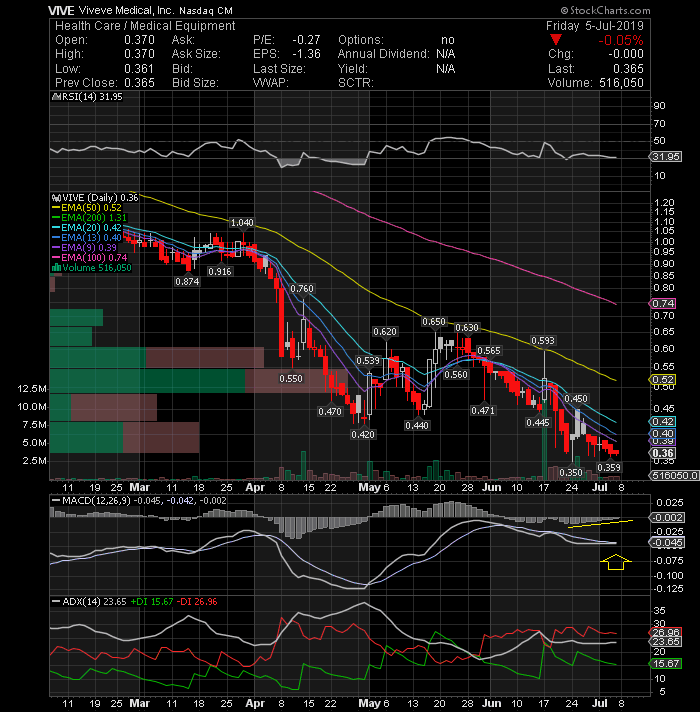Click the -0.05% percent change value
Image resolution: width=700 pixels, height=712 pixels.
[x=620, y=40]
